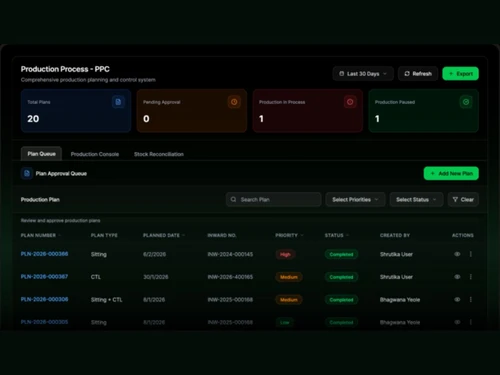Click the Production In Process alert icon
The width and height of the screenshot is (500, 375).
point(350,102)
